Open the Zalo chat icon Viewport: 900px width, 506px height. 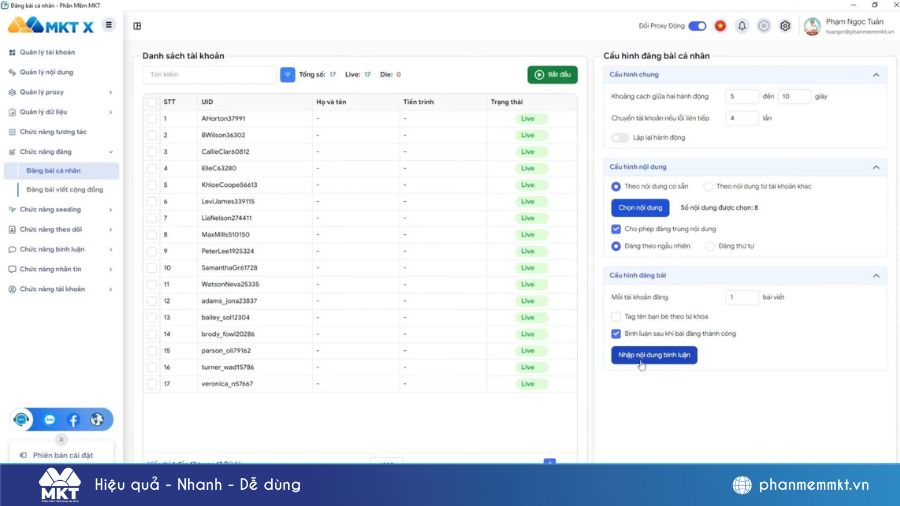coord(50,420)
